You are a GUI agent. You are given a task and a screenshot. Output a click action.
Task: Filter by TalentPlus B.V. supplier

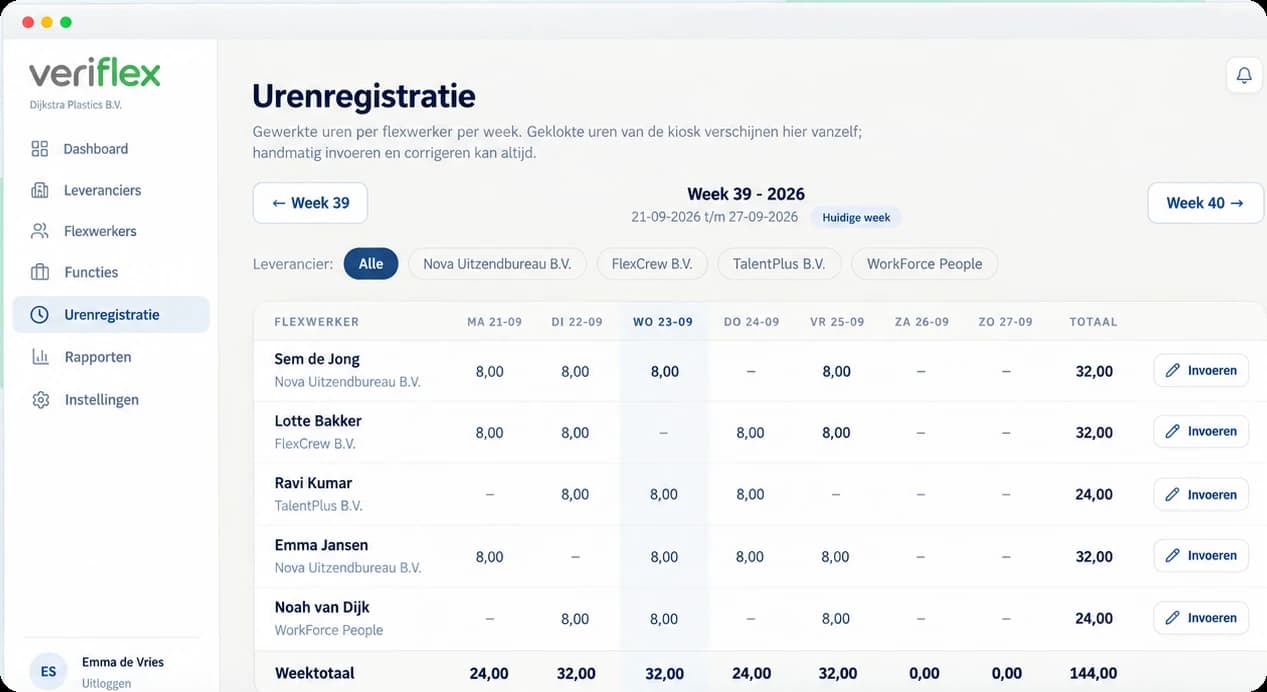click(x=779, y=264)
